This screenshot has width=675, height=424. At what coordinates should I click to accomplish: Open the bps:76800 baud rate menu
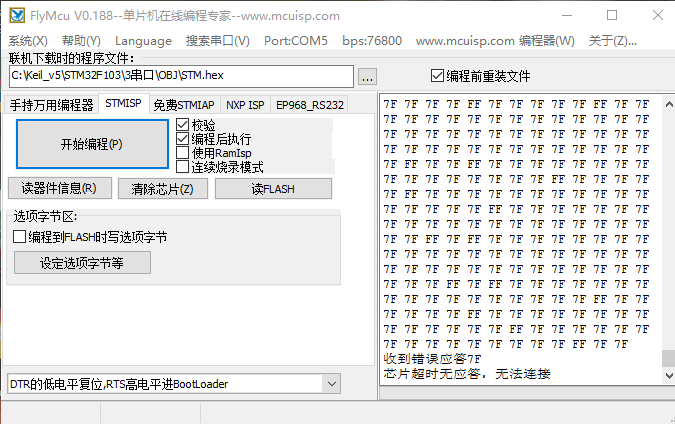(372, 41)
